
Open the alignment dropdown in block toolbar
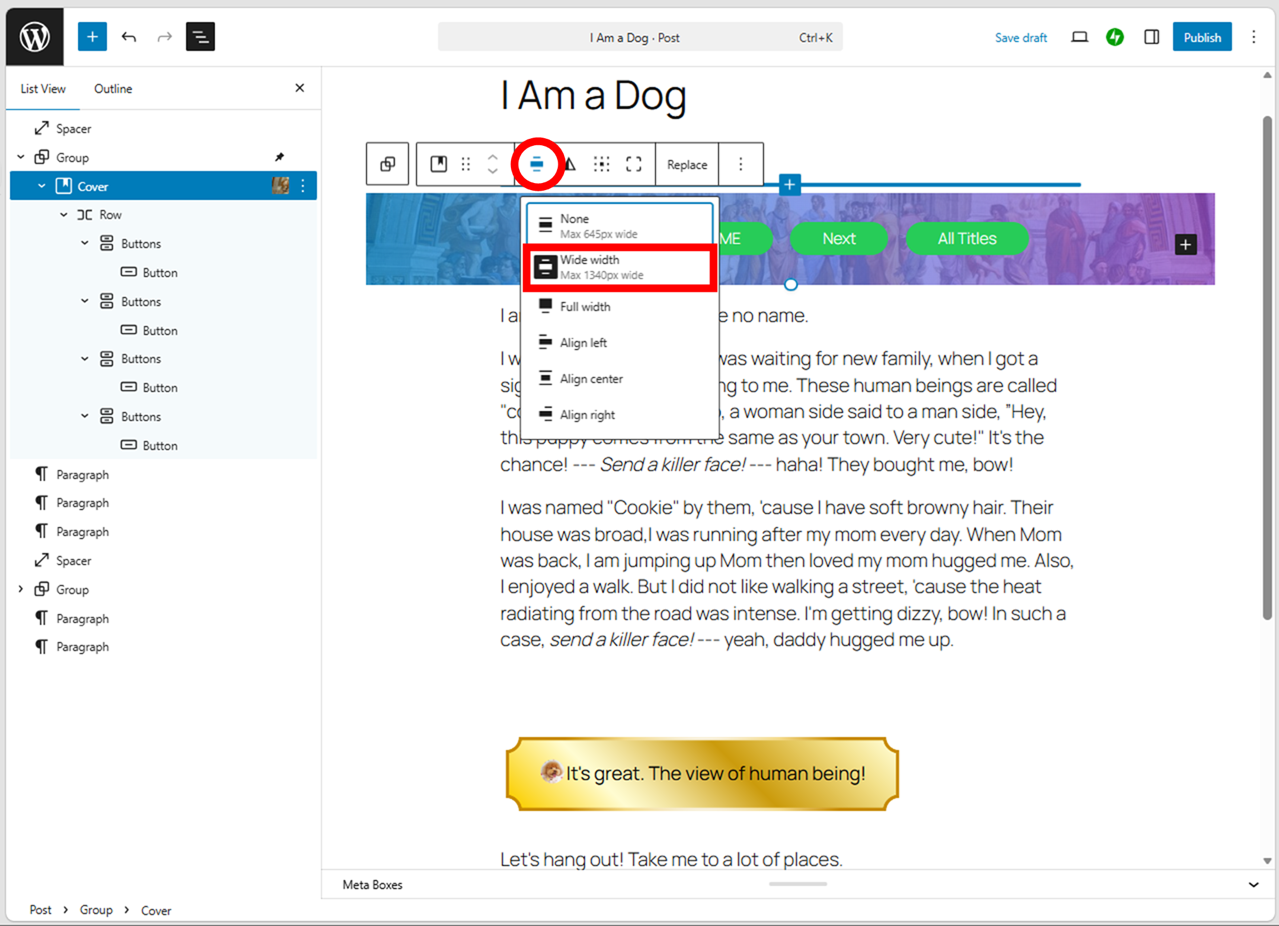click(537, 165)
